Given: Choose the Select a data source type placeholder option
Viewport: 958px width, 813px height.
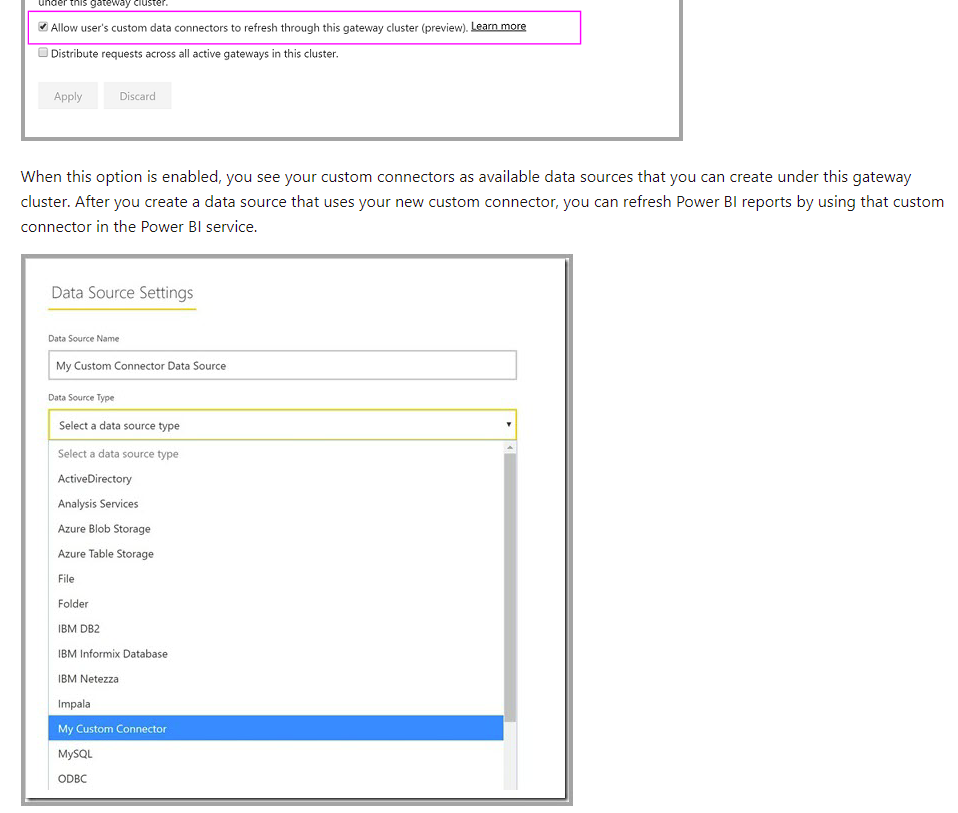Looking at the screenshot, I should click(276, 454).
